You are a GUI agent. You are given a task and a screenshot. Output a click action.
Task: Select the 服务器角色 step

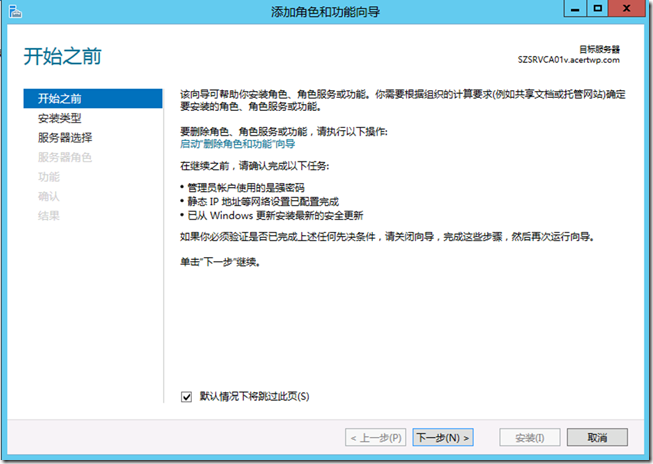click(x=65, y=157)
